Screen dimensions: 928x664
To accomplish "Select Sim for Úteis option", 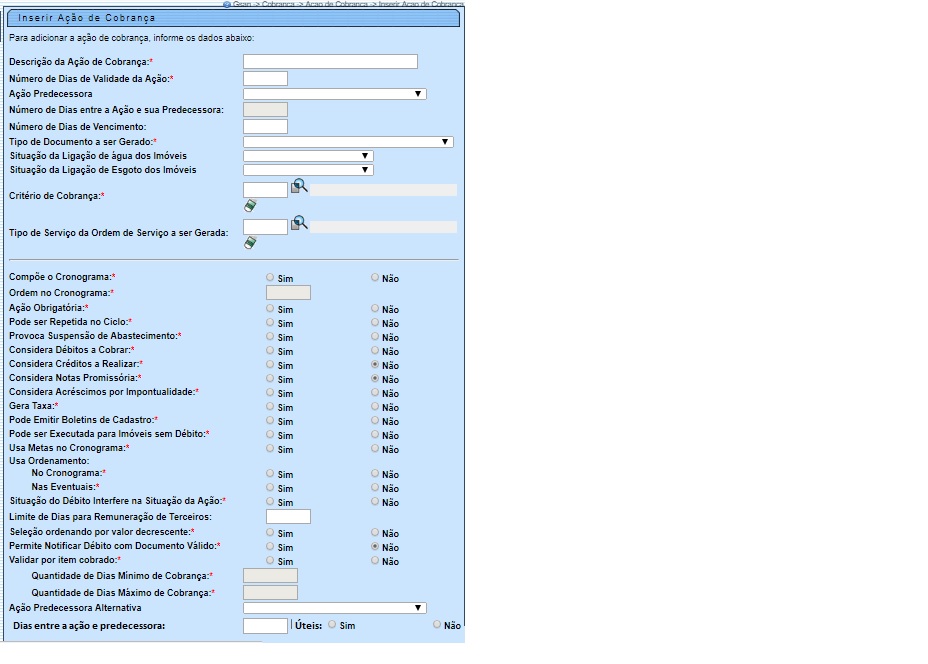I will [332, 624].
